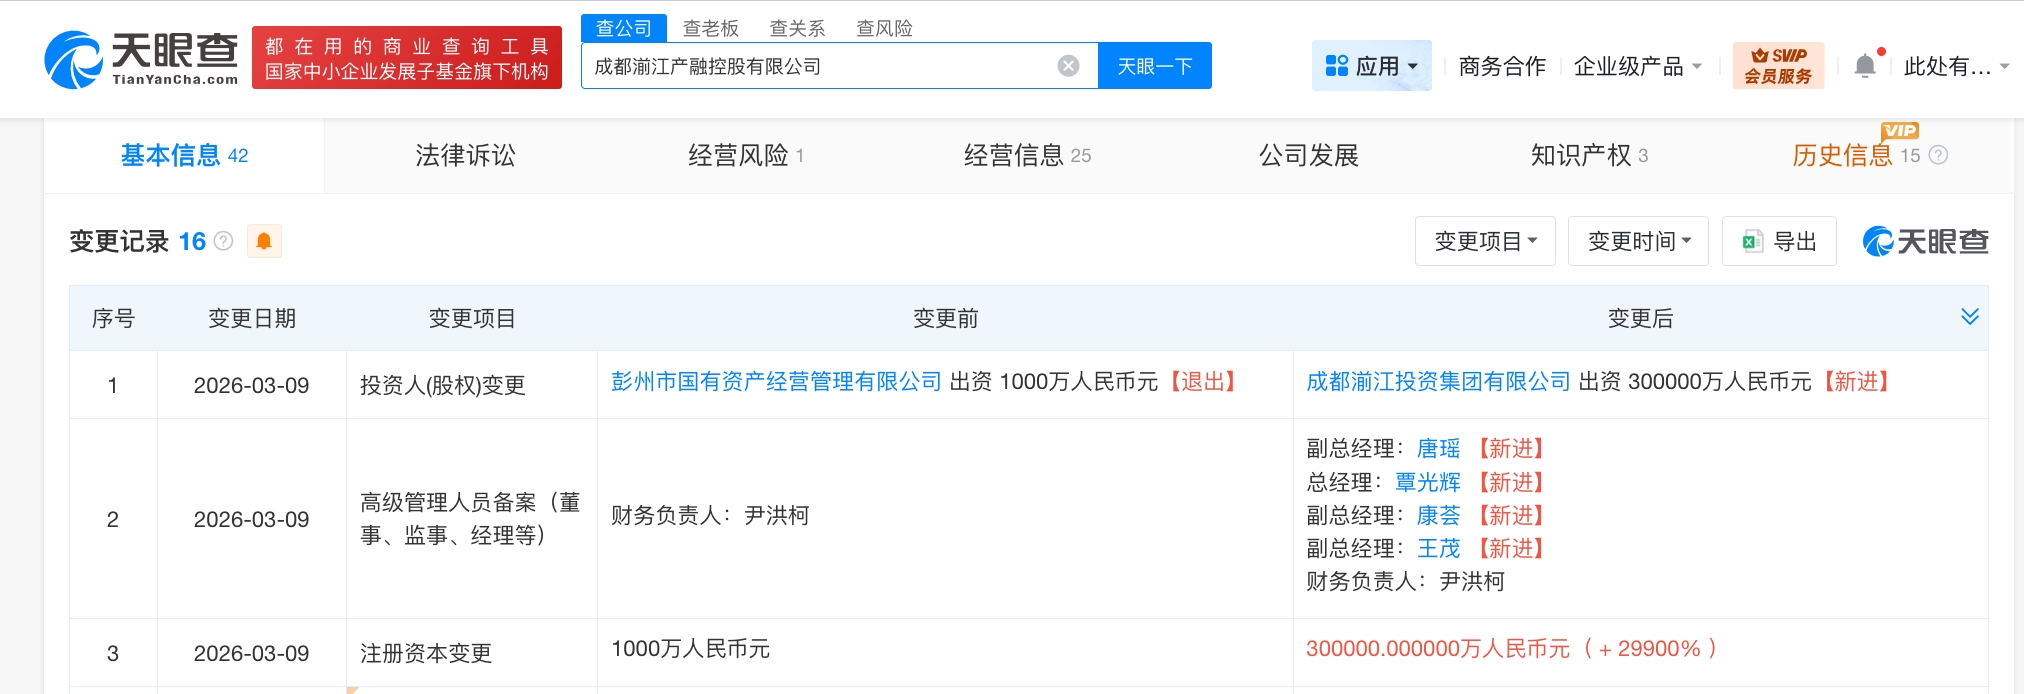Select the 查老板 search tab
This screenshot has width=2024, height=694.
tap(710, 28)
